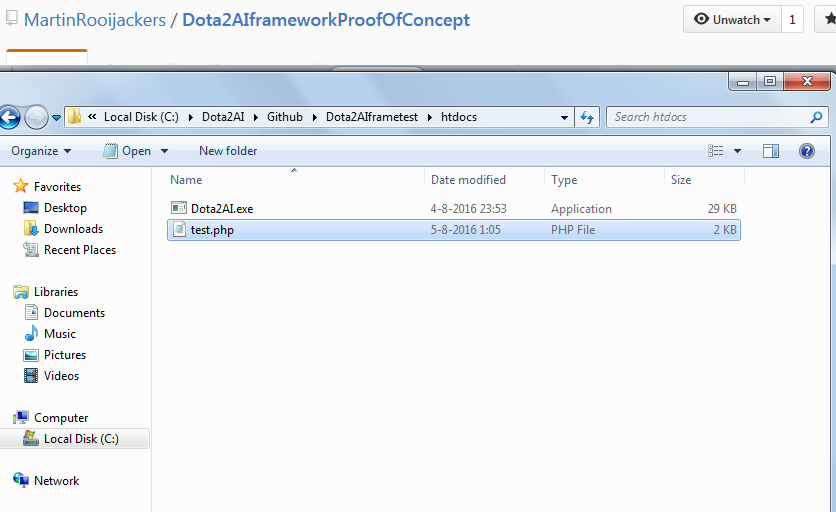
Task: Click New folder in toolbar
Action: (x=228, y=151)
